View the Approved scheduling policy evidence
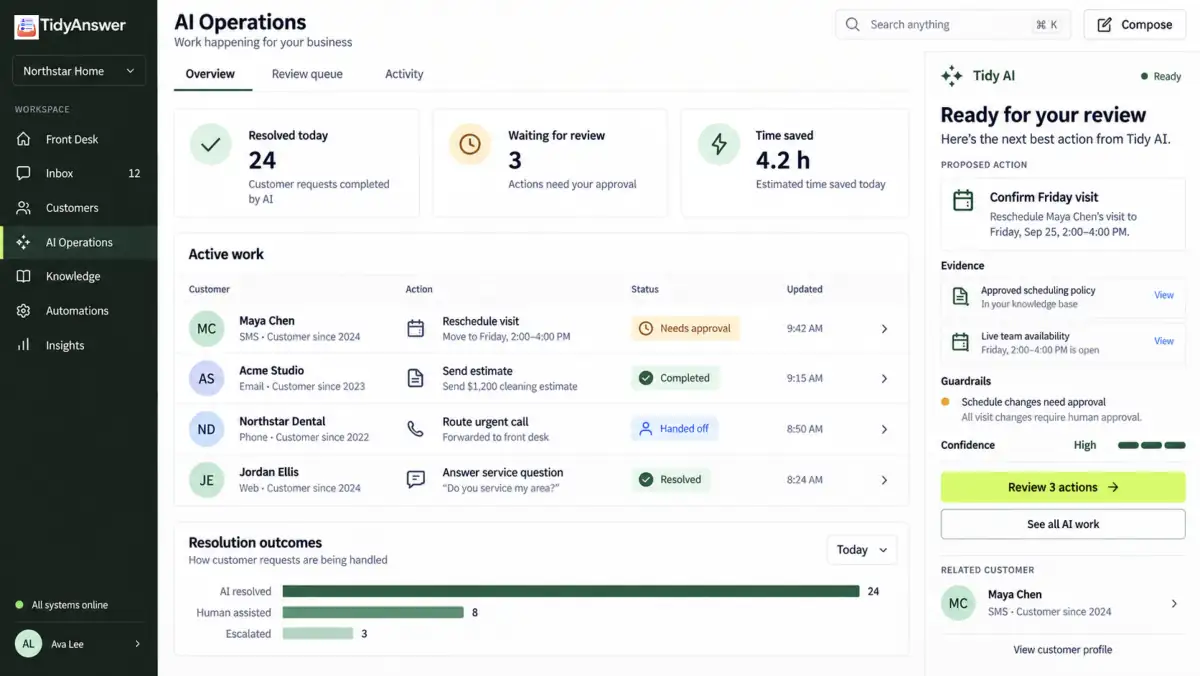The width and height of the screenshot is (1200, 676). pos(1164,295)
